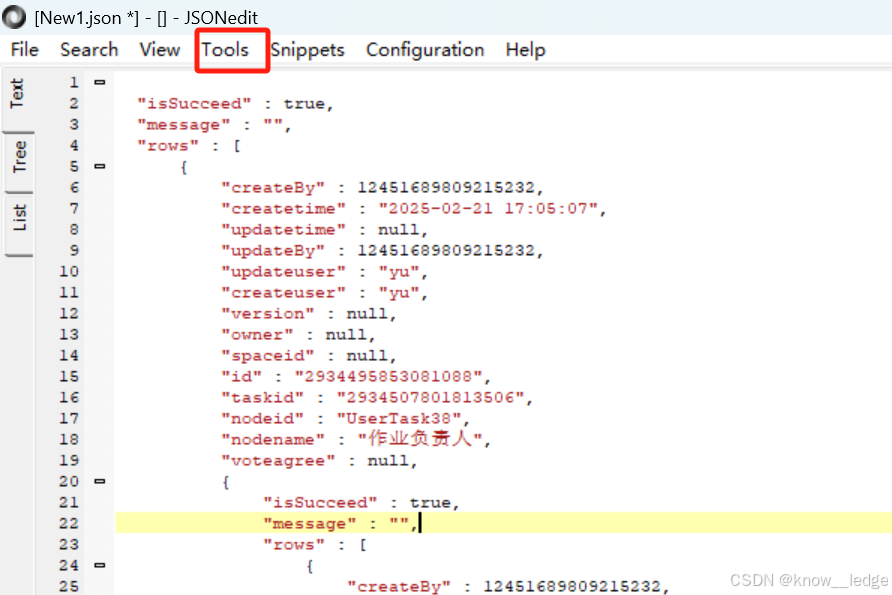Collapse the fold marker at line 5
The height and width of the screenshot is (595, 892).
(100, 167)
